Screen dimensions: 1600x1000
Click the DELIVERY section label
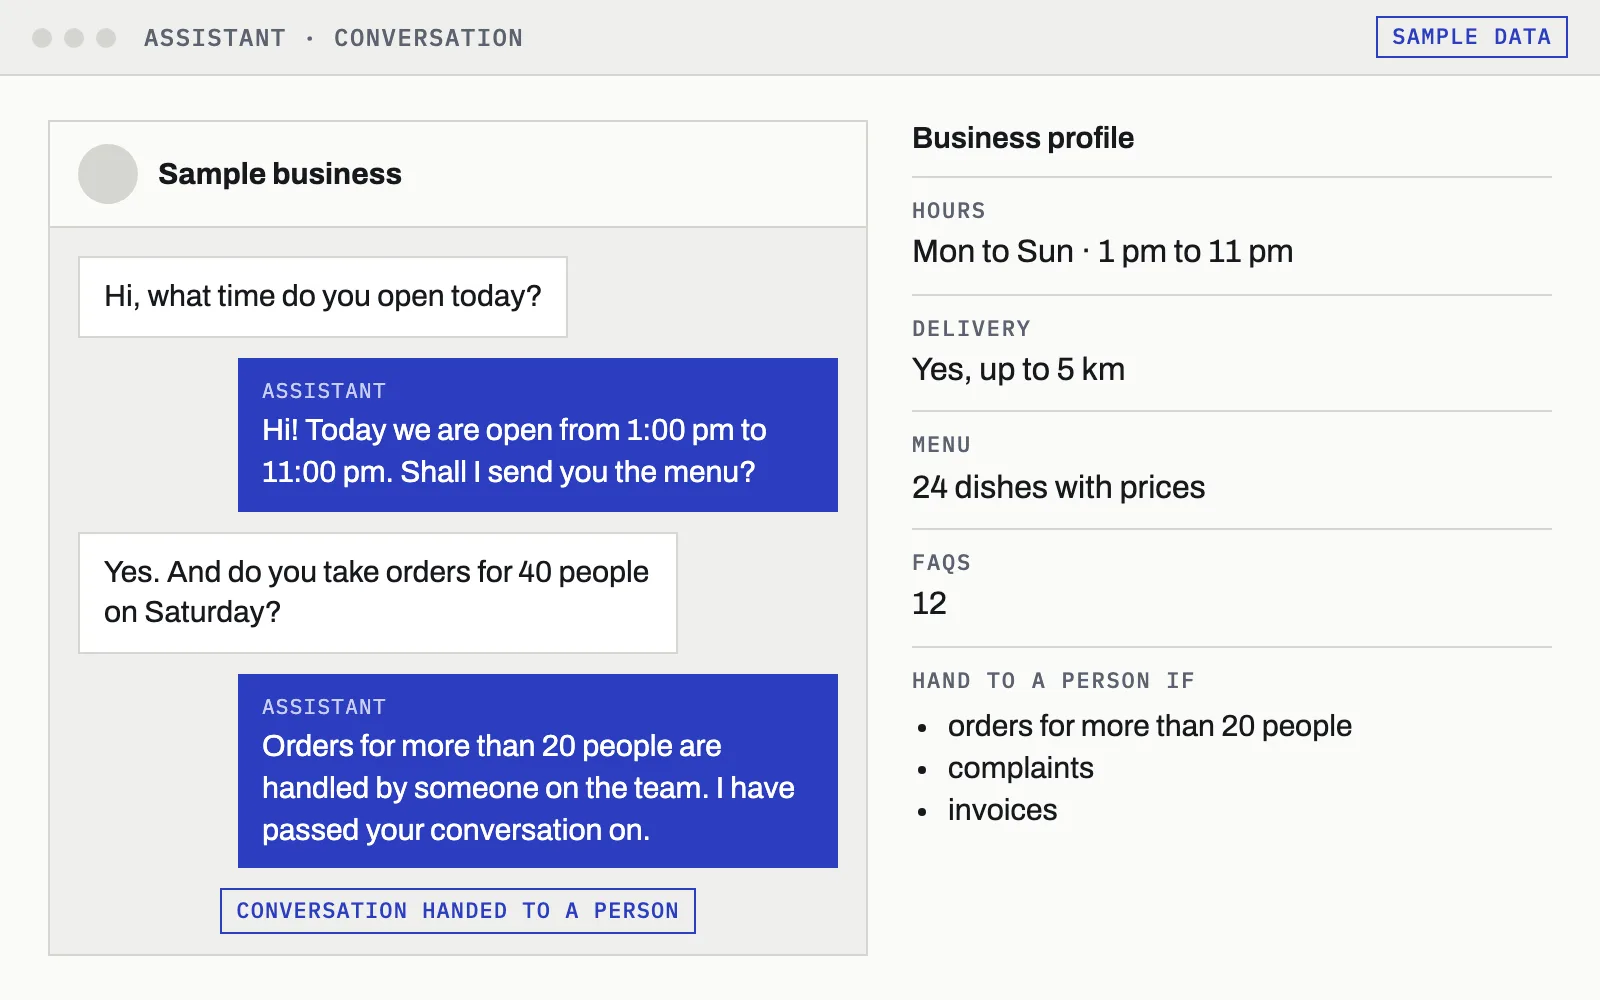971,329
